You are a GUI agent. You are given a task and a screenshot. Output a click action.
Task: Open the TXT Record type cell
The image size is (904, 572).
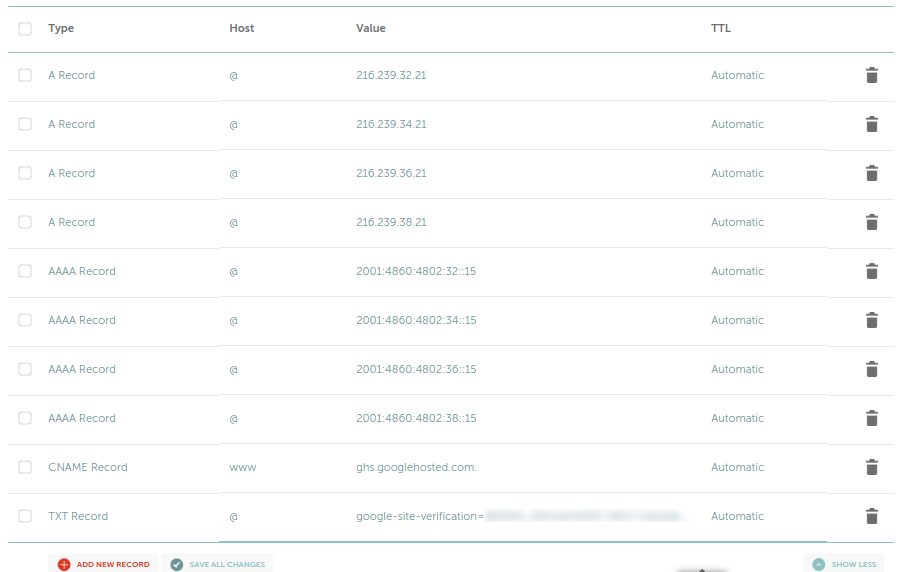pyautogui.click(x=78, y=516)
